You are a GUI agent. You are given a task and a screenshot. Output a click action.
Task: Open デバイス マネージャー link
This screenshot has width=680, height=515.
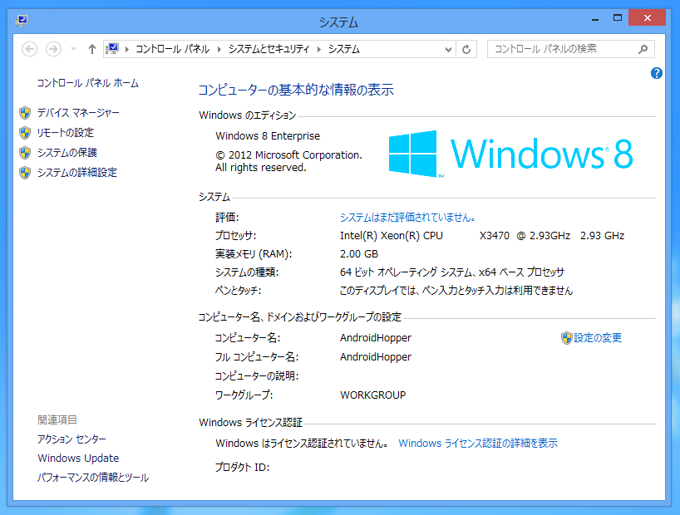78,113
